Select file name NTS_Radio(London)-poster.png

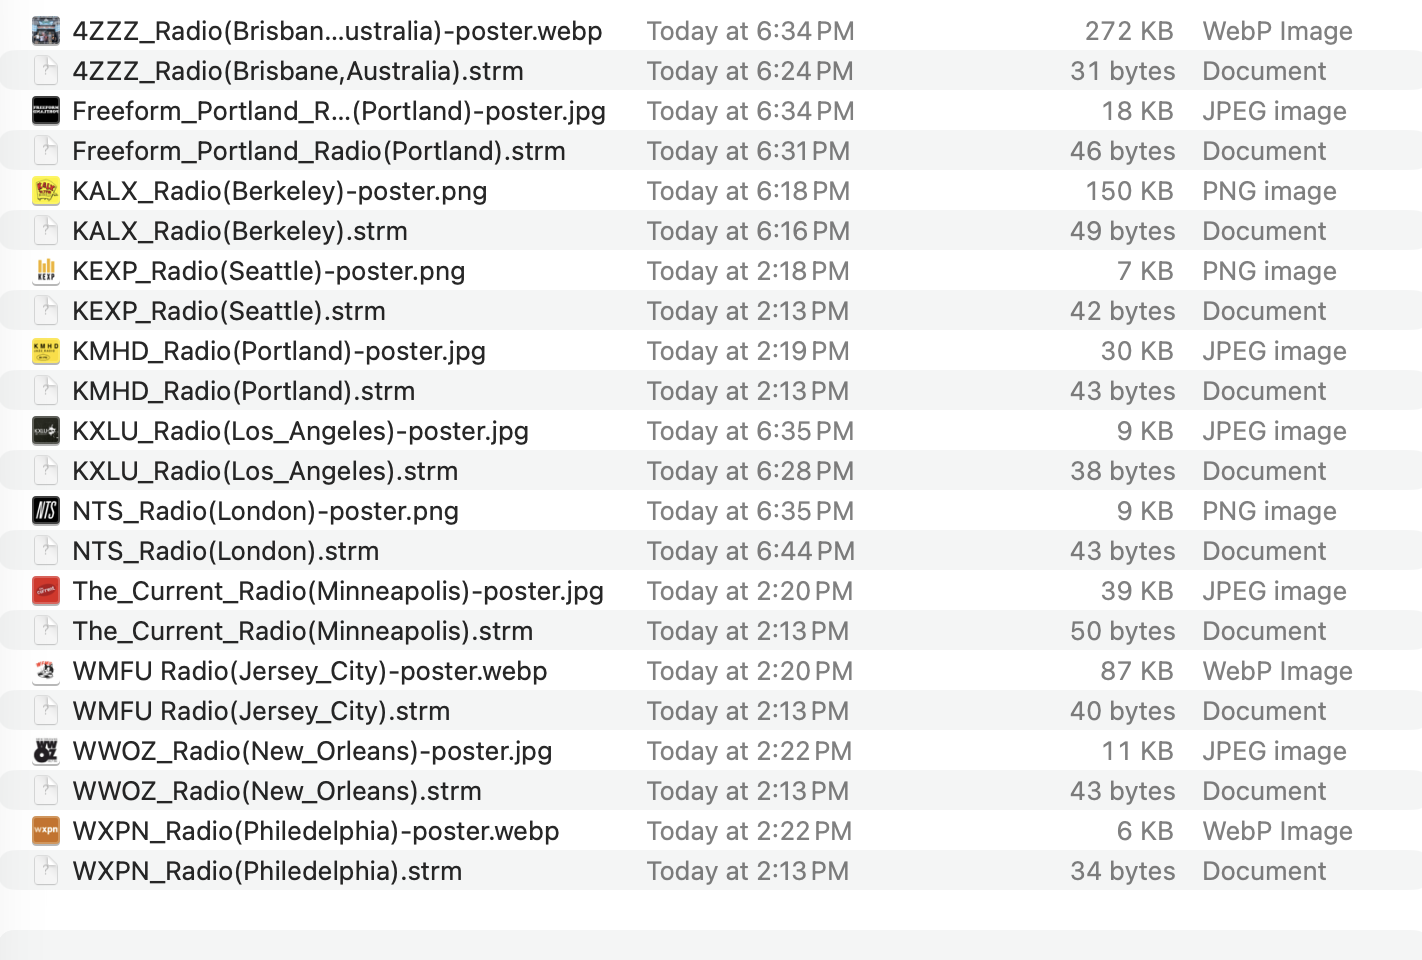(265, 511)
